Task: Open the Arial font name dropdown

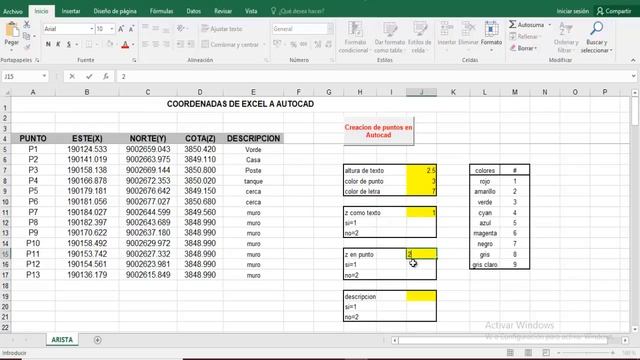Action: click(91, 29)
